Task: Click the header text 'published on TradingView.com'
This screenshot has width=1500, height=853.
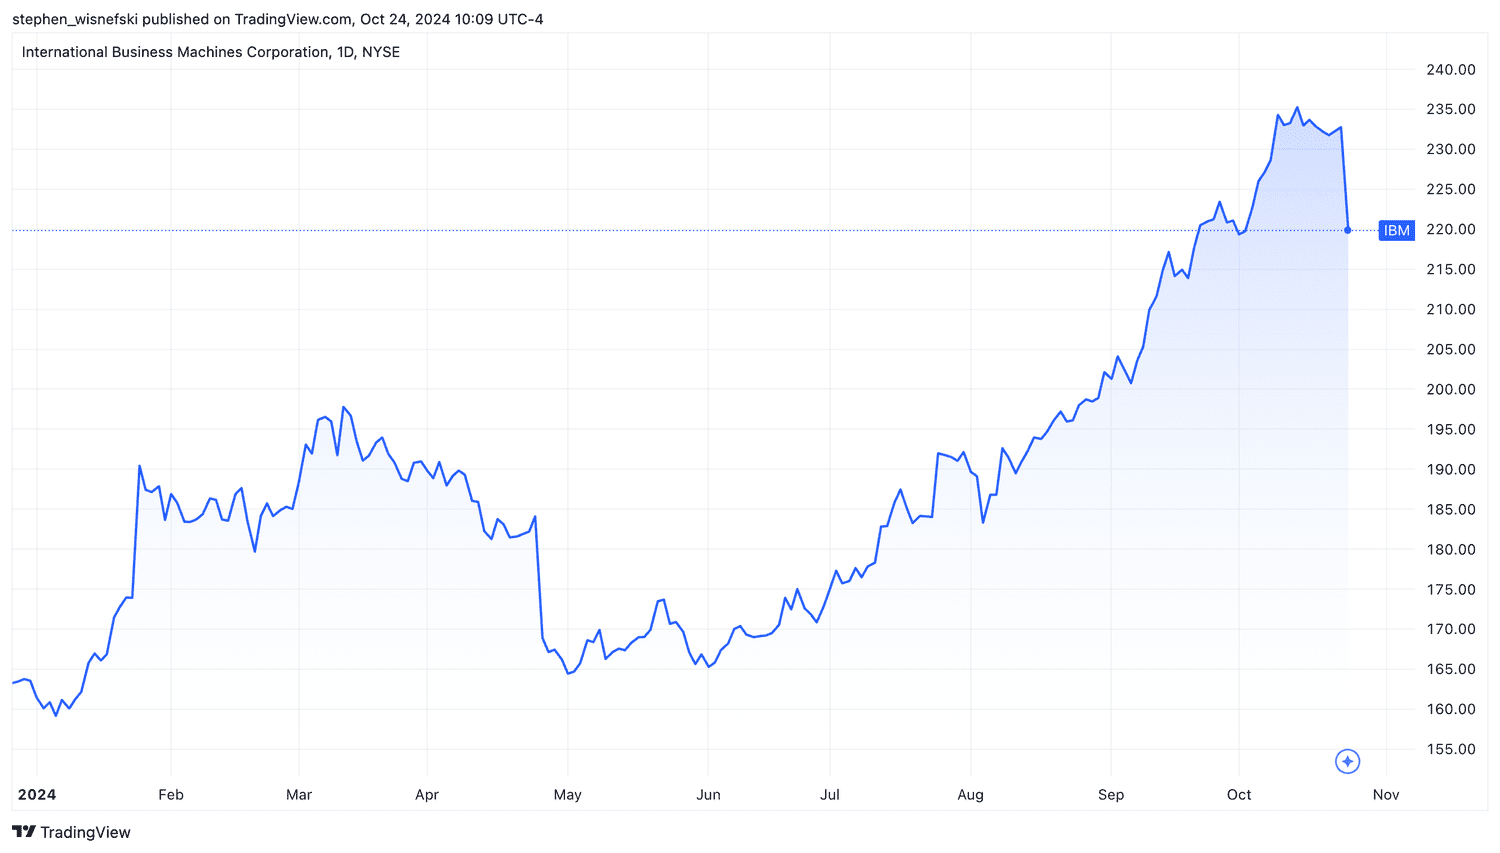Action: [245, 19]
